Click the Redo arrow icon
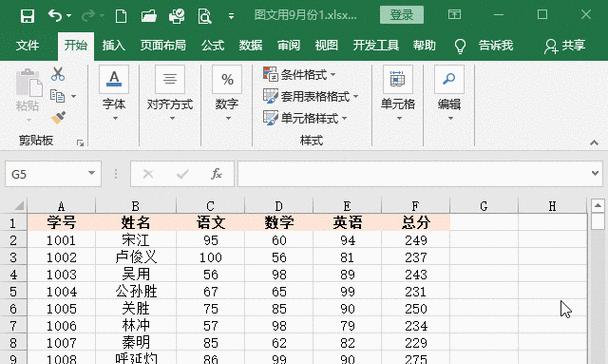 pos(88,16)
